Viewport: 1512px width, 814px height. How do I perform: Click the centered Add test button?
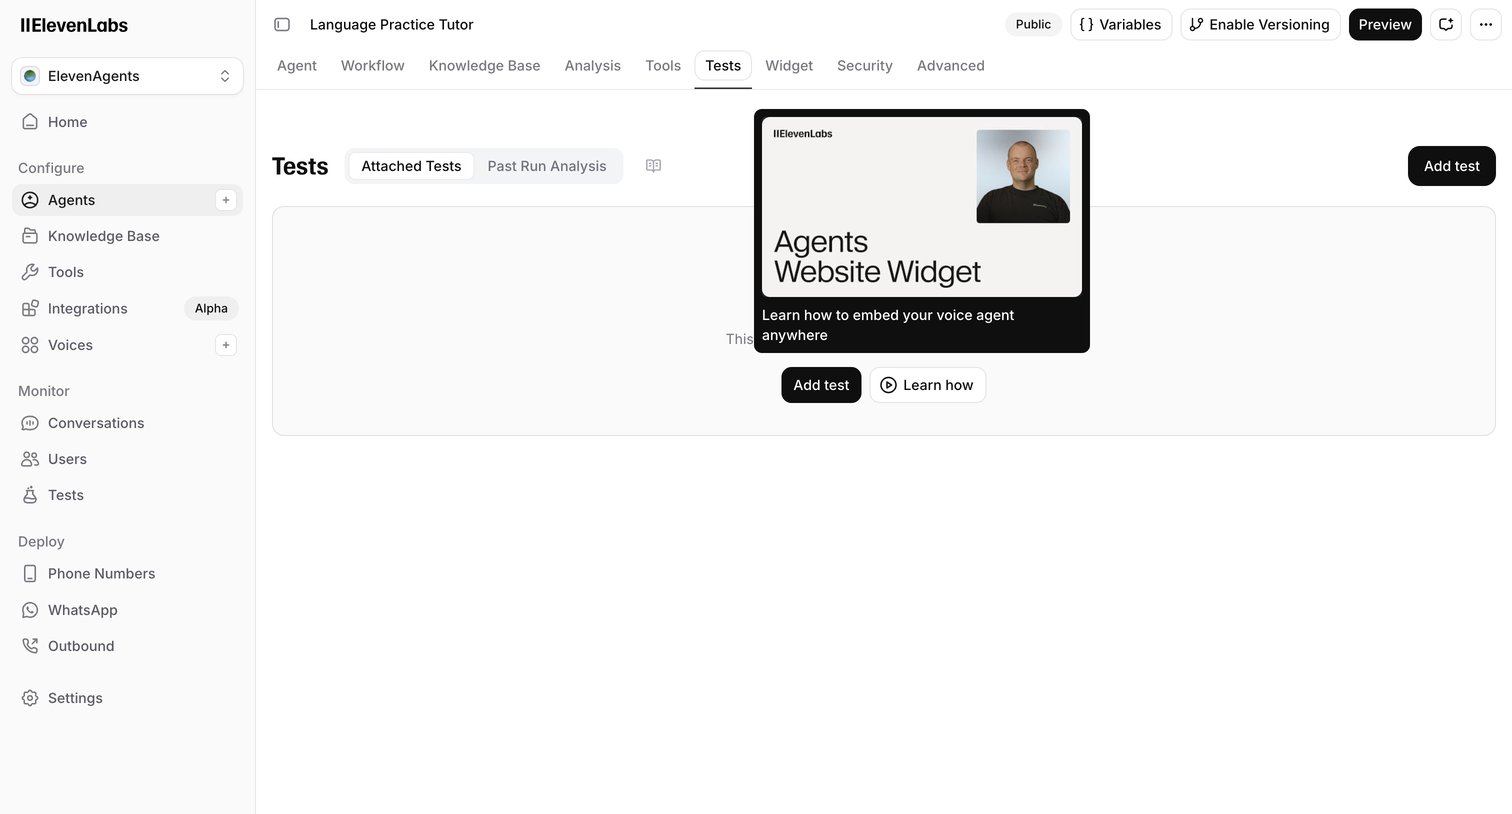(x=821, y=385)
